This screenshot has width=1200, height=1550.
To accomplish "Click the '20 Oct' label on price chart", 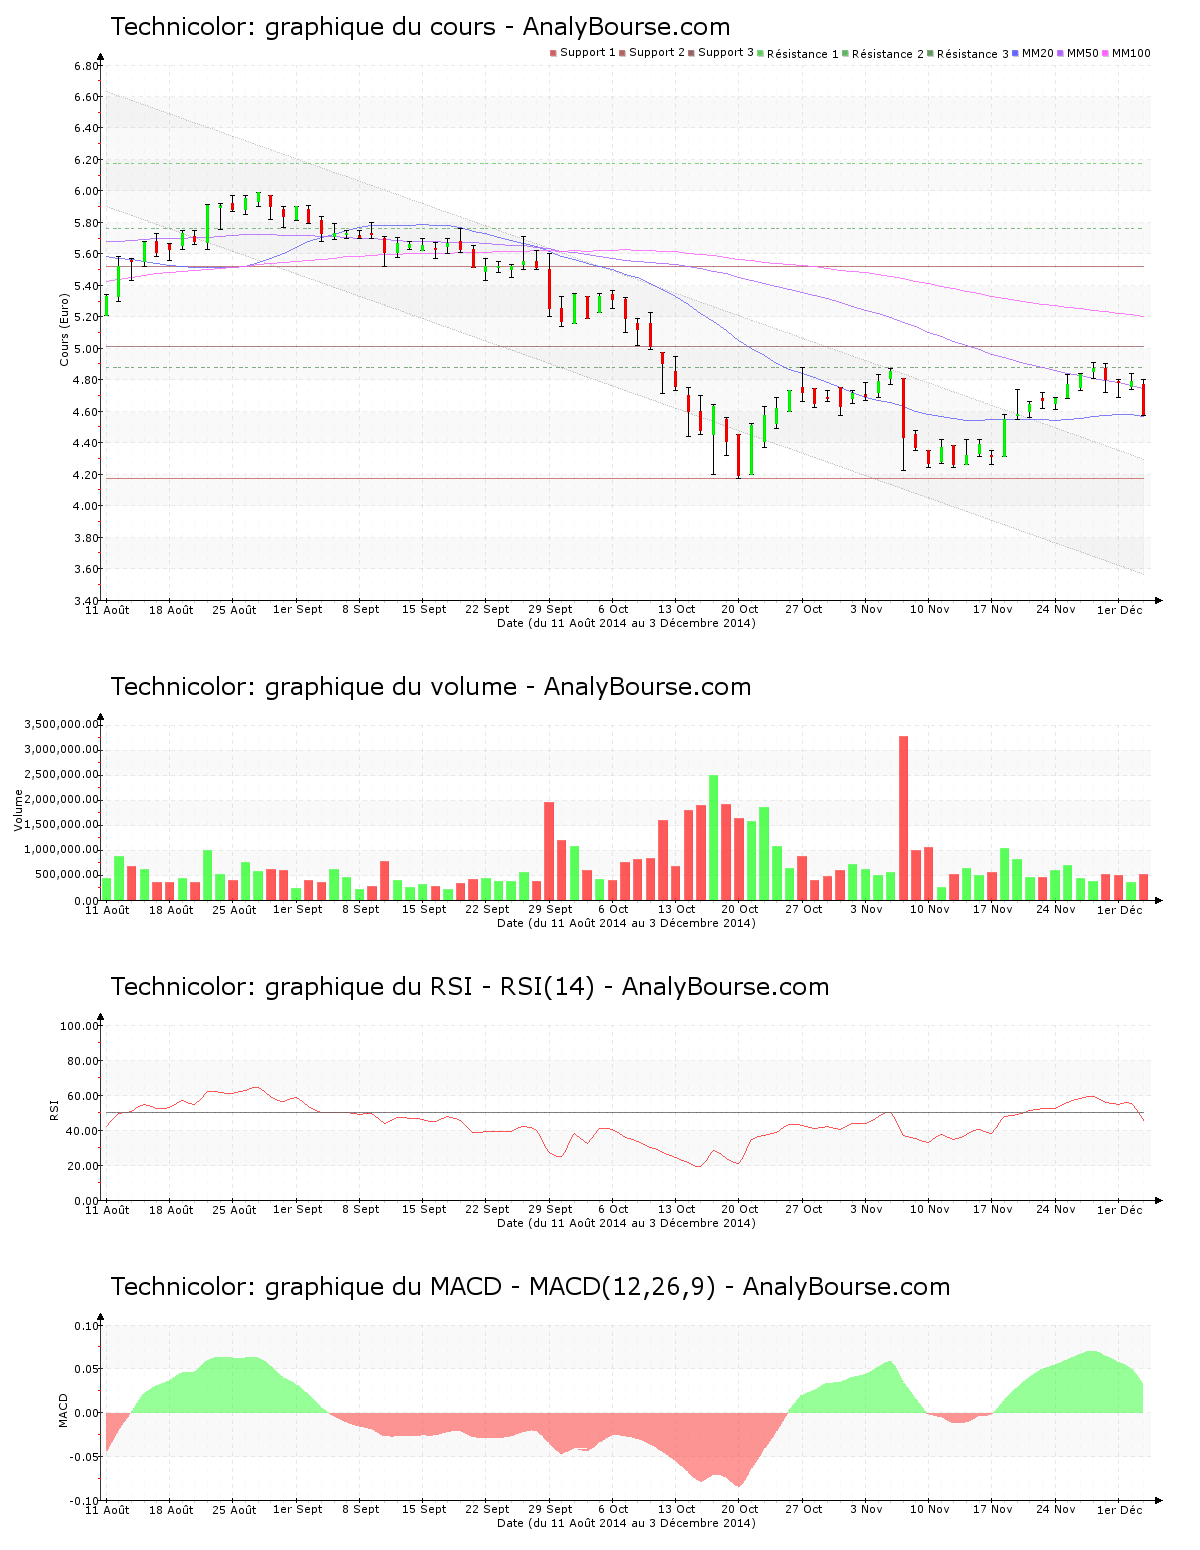I will [x=740, y=609].
